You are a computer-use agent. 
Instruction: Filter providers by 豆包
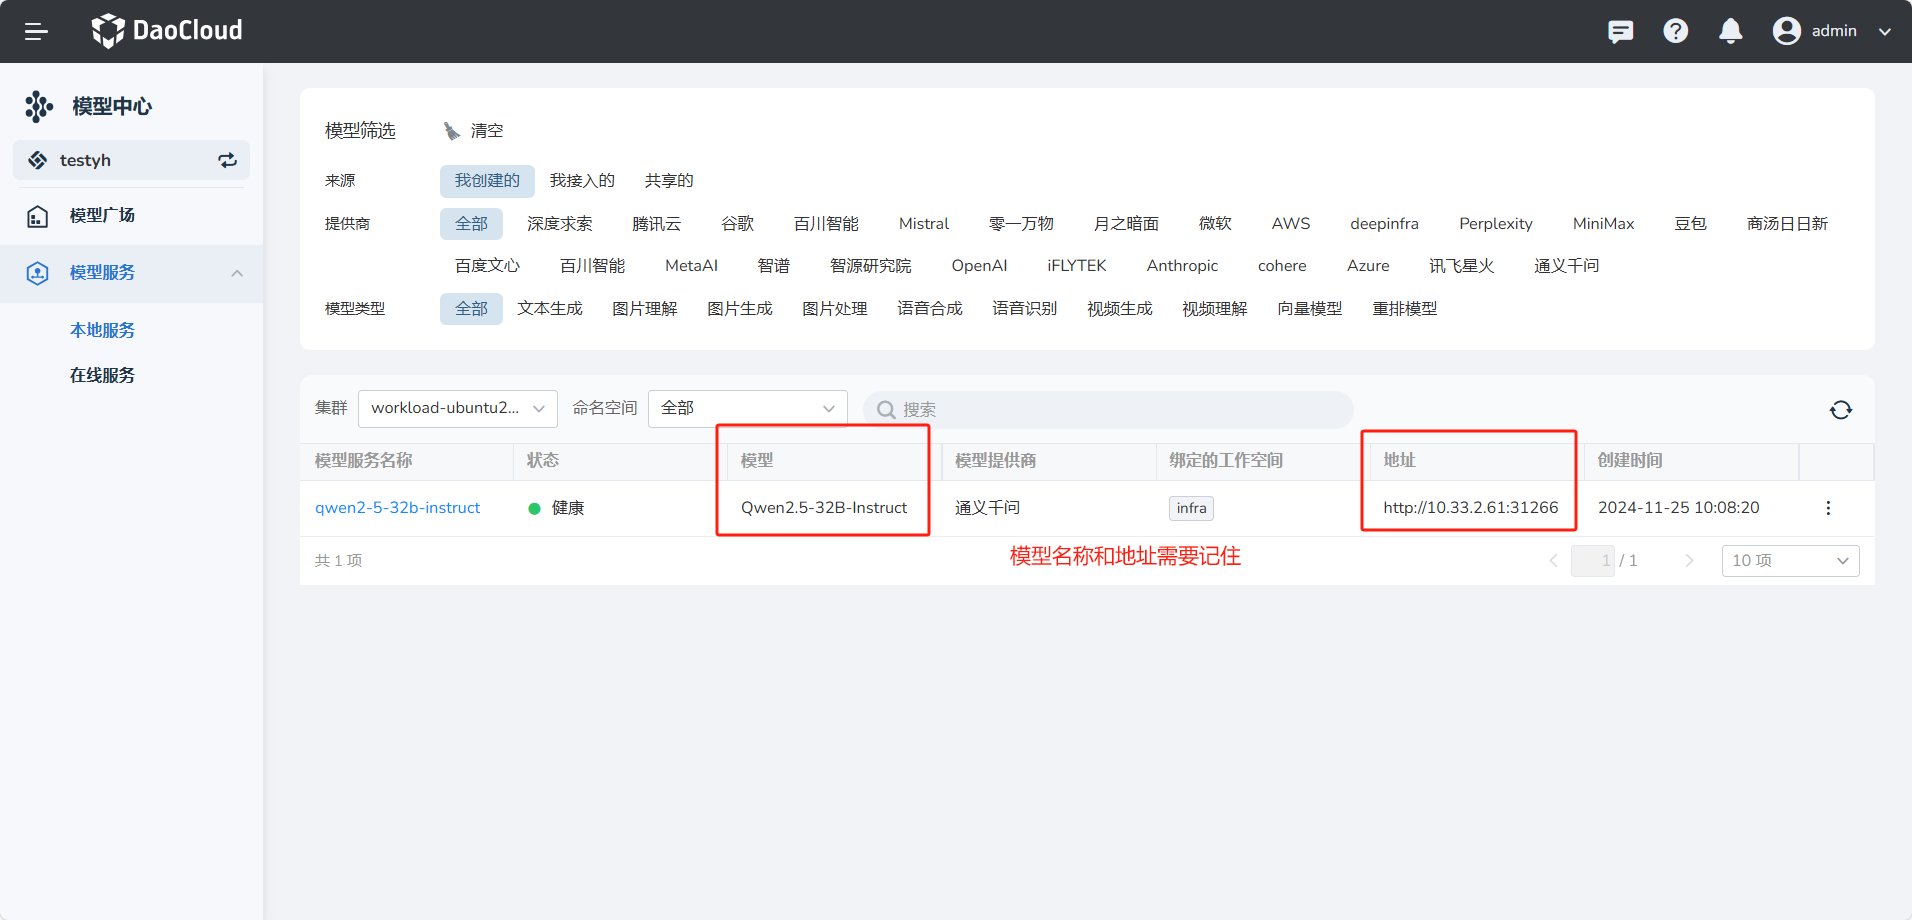pos(1690,224)
